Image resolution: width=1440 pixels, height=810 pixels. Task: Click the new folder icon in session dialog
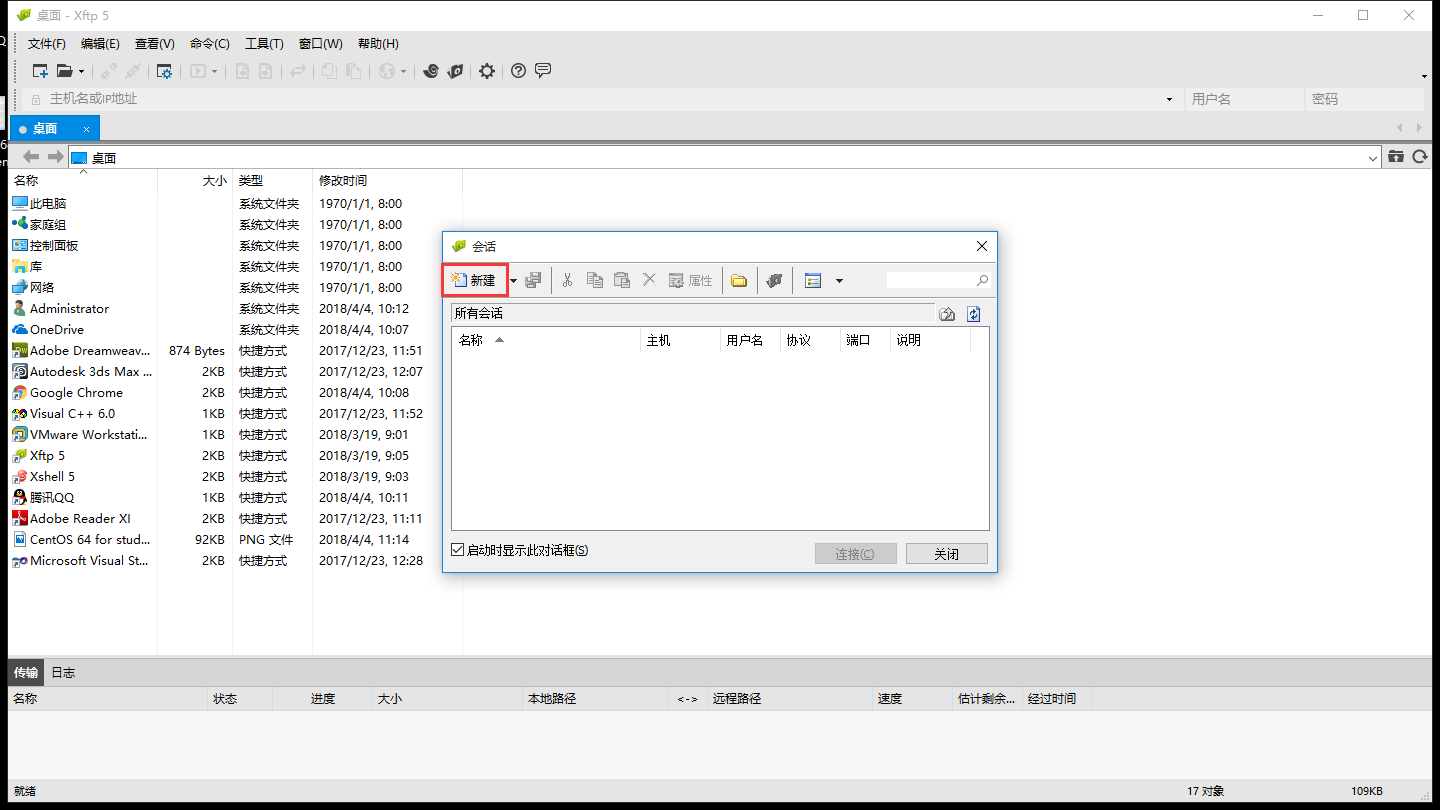[739, 281]
